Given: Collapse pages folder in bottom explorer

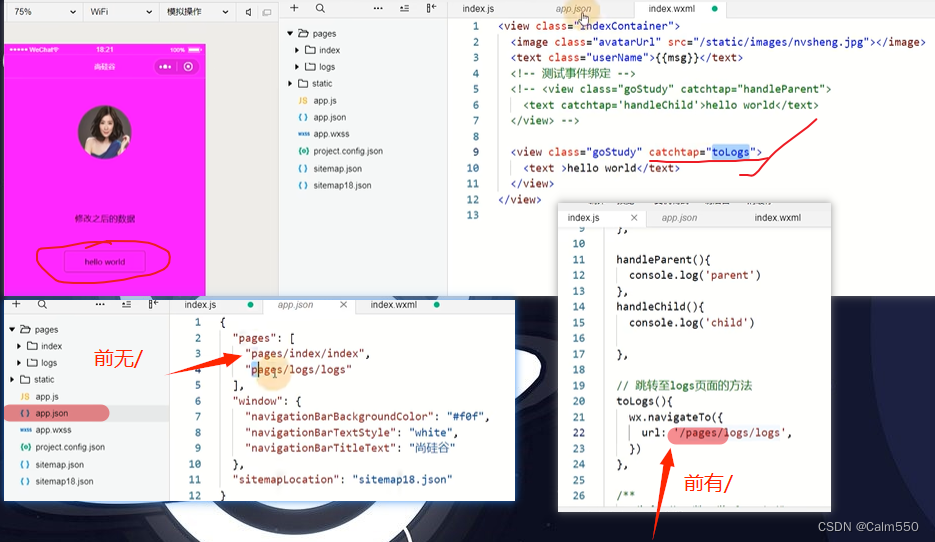Looking at the screenshot, I should [x=12, y=329].
